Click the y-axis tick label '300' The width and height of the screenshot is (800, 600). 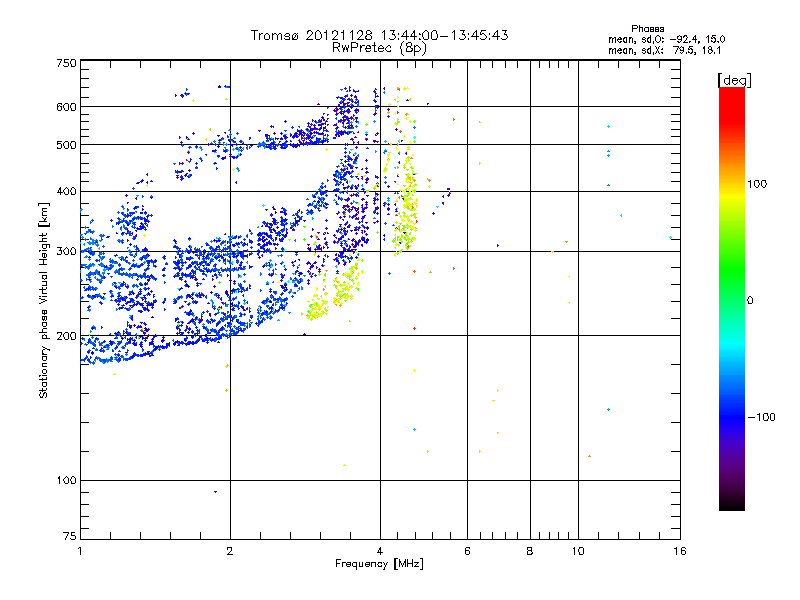point(66,251)
